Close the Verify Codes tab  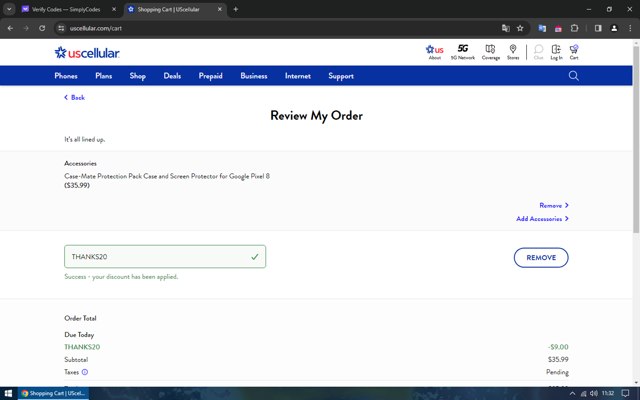pyautogui.click(x=114, y=9)
